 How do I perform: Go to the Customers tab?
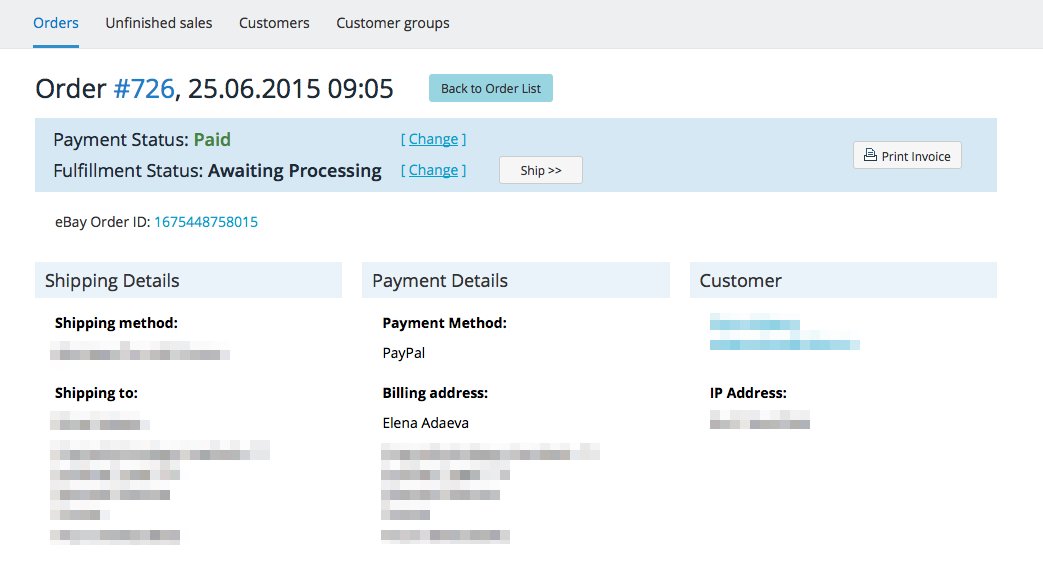[274, 23]
